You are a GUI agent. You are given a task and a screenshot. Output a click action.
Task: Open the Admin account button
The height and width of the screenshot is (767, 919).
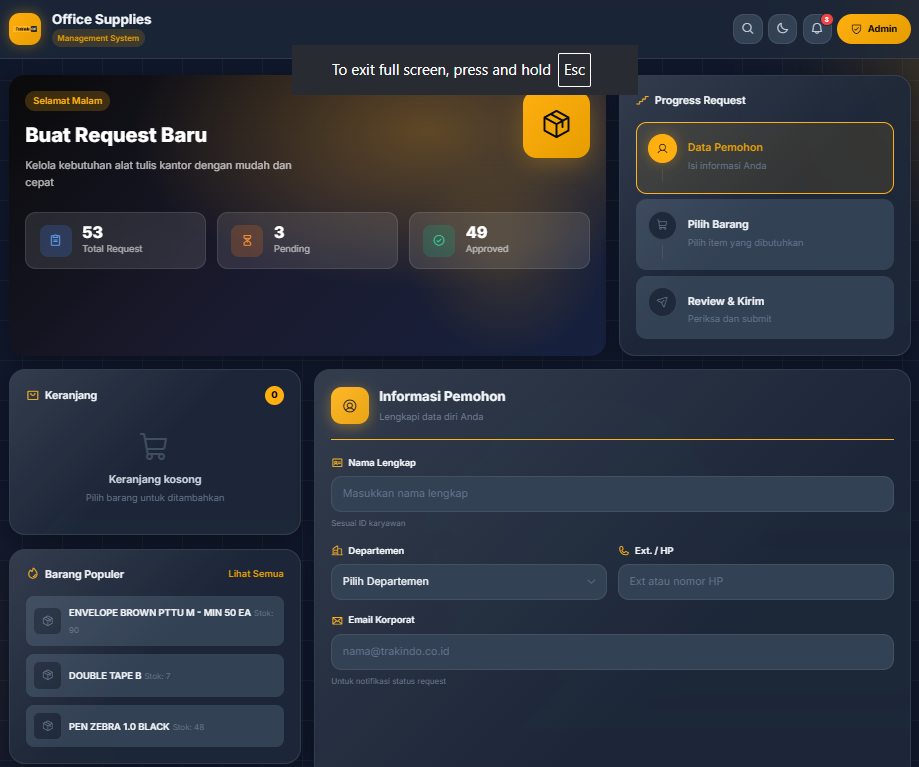click(873, 29)
